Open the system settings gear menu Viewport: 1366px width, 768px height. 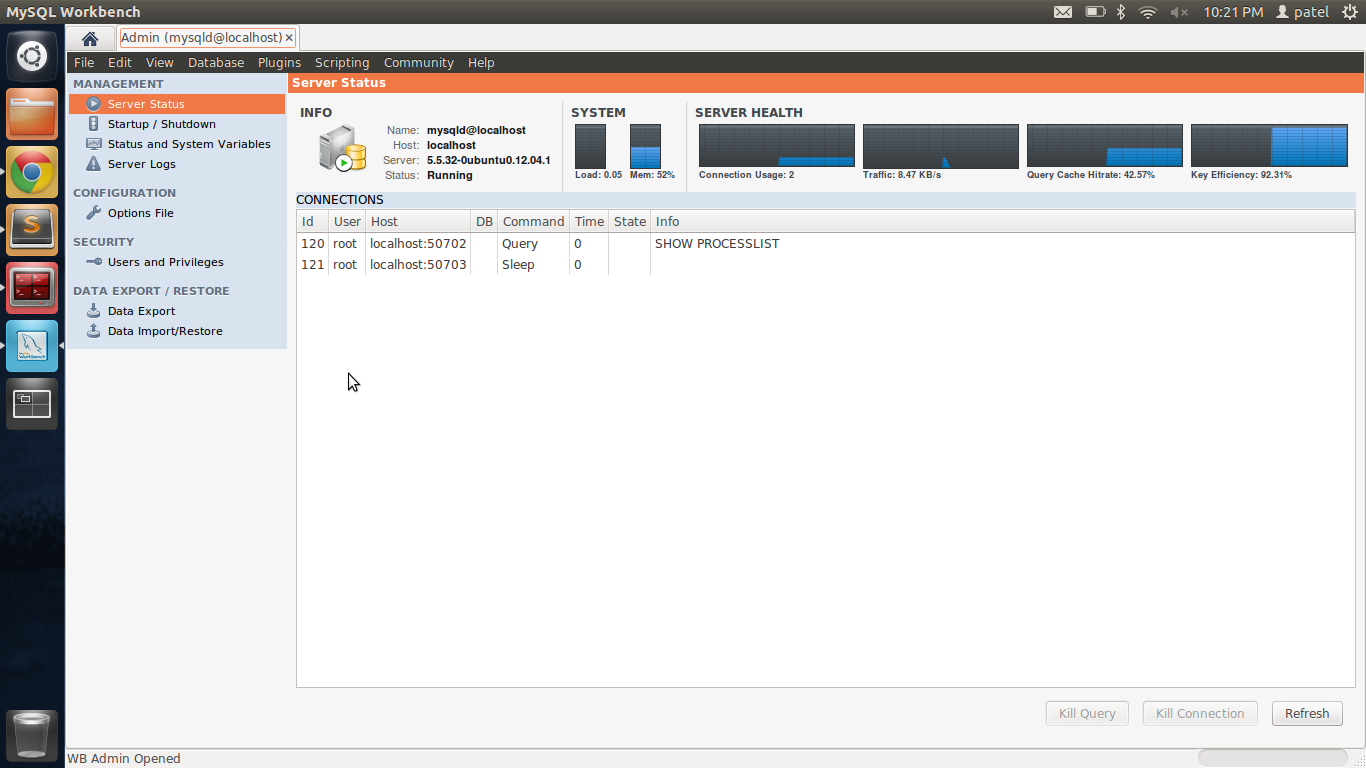(1350, 12)
